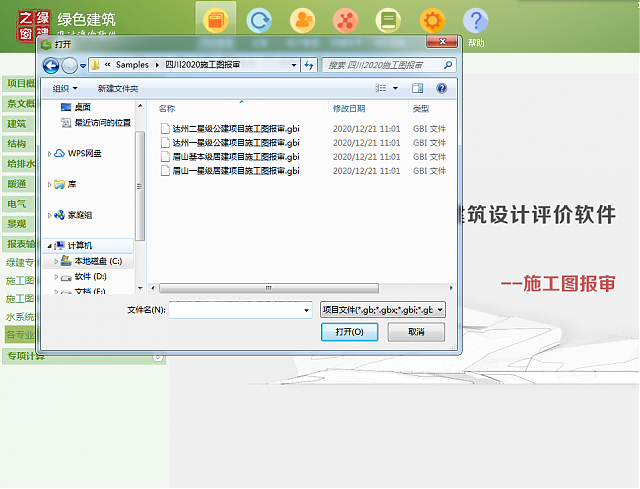Collapse the 计算机 tree node
640x489 pixels.
tap(50, 246)
